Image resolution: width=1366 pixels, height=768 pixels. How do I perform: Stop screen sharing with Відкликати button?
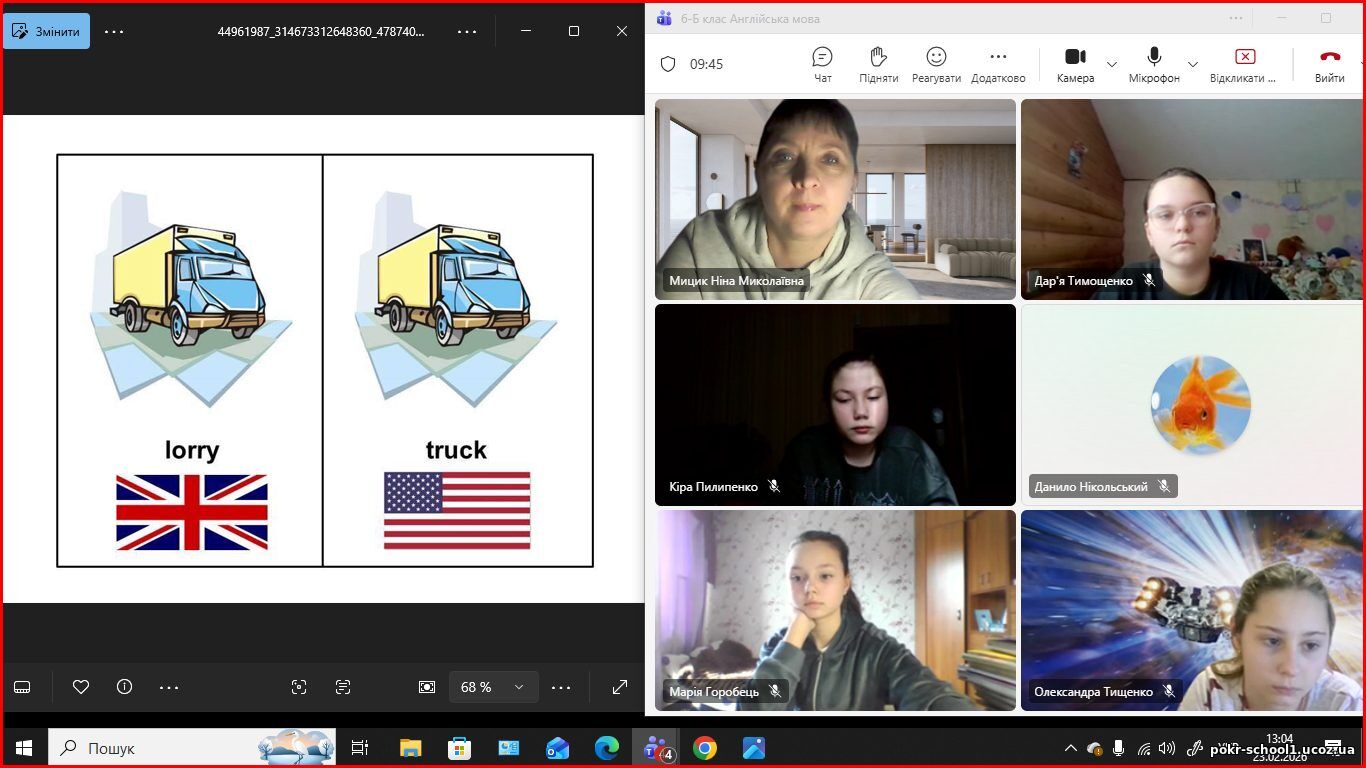pyautogui.click(x=1244, y=64)
